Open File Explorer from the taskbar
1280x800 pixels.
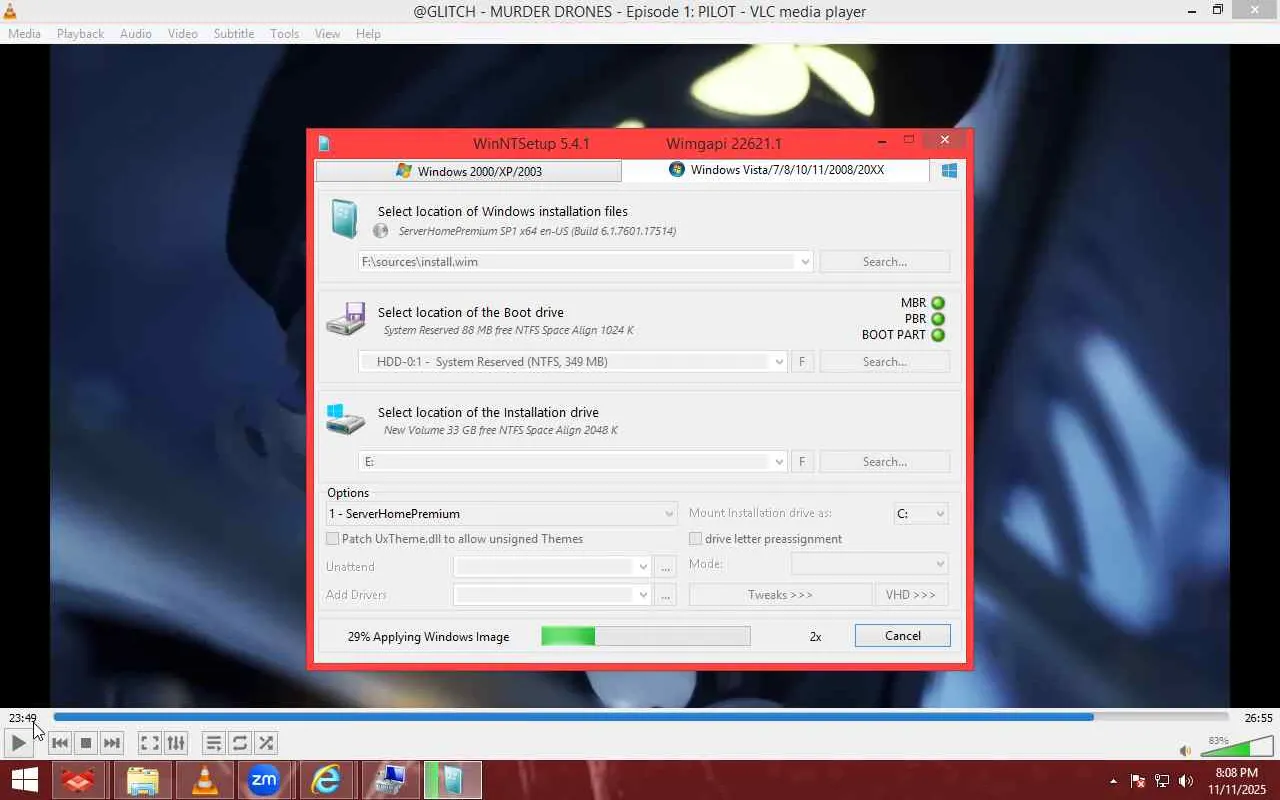[142, 780]
